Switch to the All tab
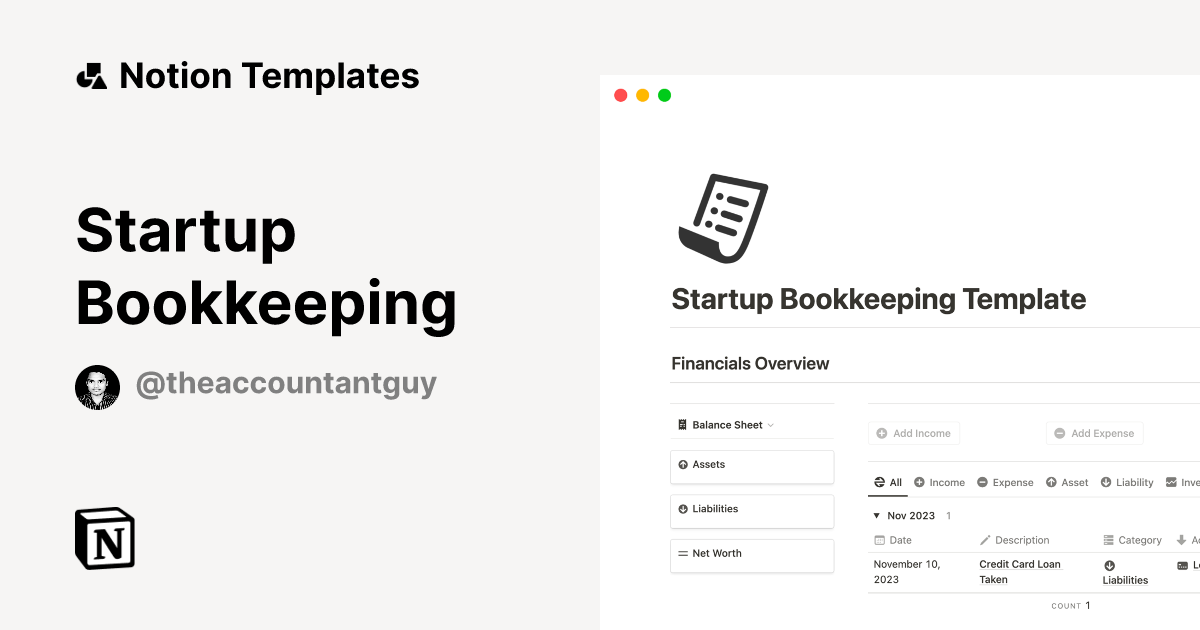This screenshot has width=1200, height=630. coord(888,482)
